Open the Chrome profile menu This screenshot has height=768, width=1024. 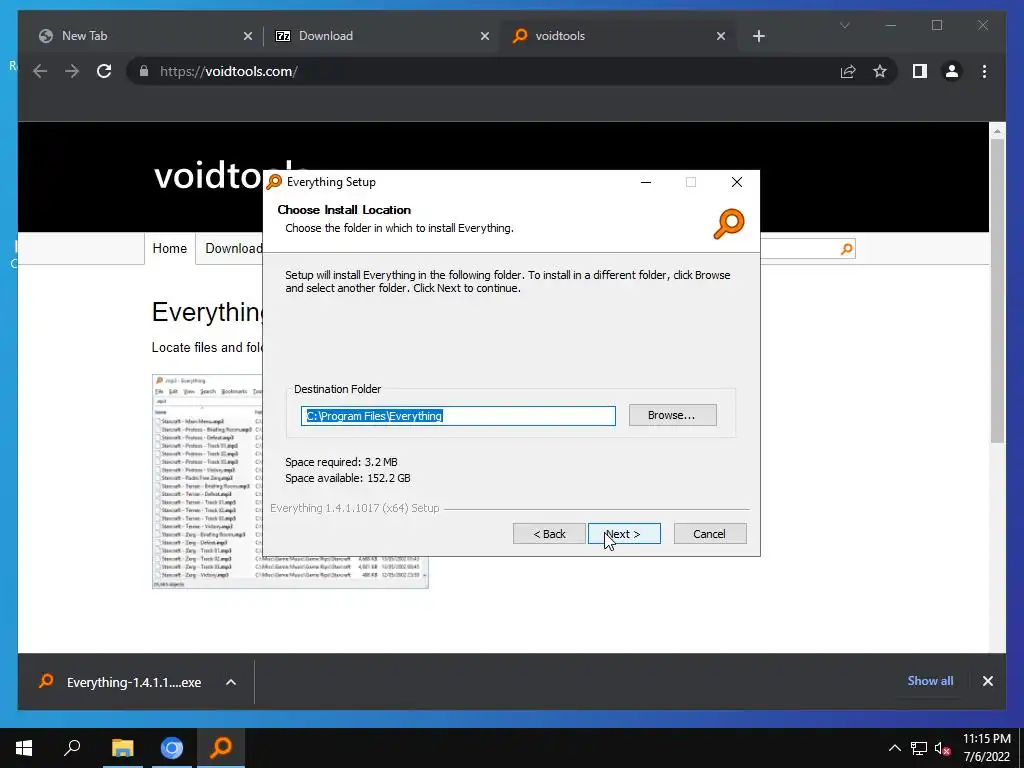952,71
